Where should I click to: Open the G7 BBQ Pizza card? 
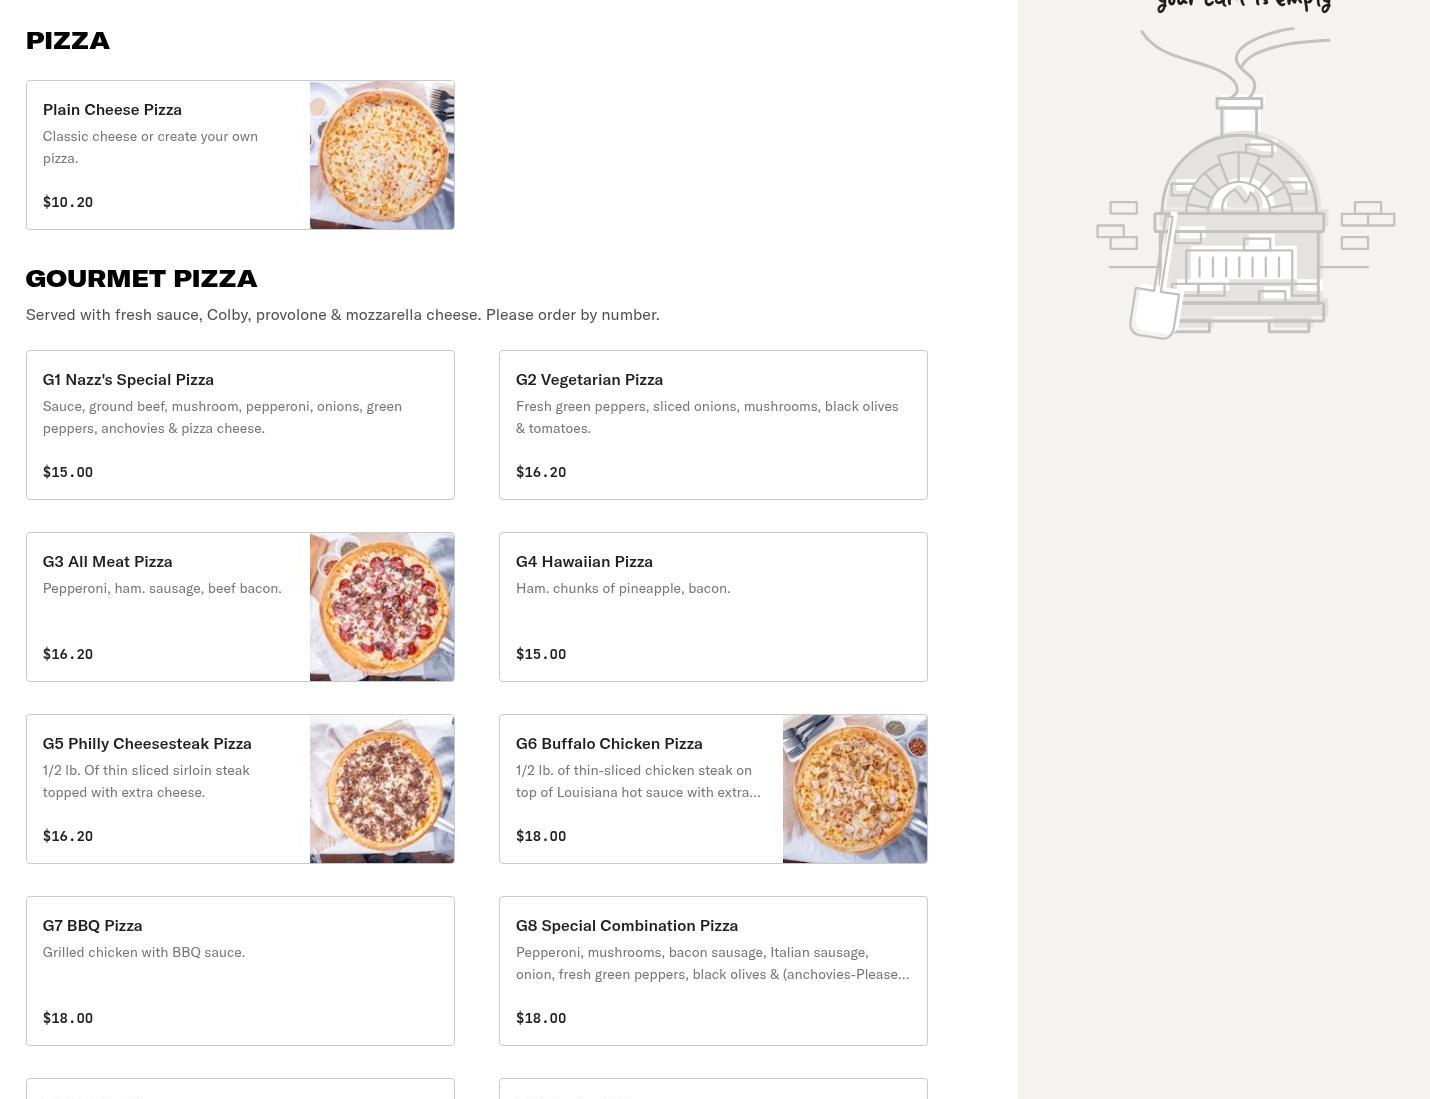point(240,971)
